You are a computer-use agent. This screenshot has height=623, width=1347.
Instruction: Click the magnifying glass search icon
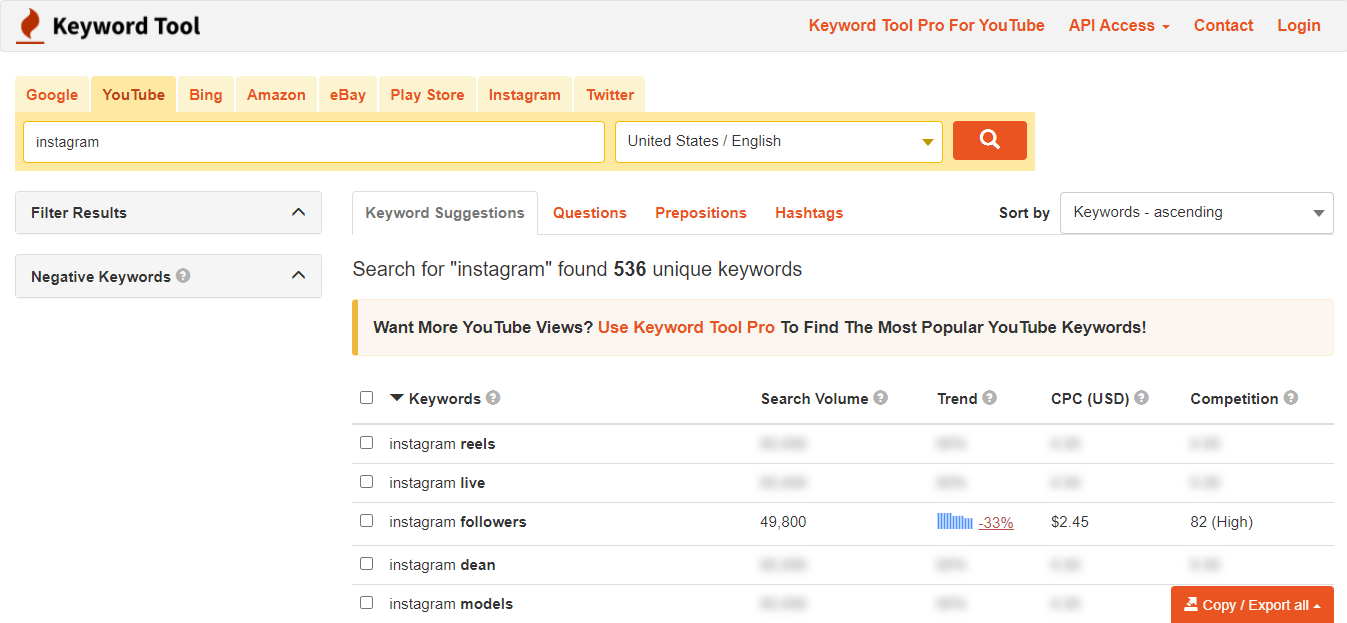point(989,140)
